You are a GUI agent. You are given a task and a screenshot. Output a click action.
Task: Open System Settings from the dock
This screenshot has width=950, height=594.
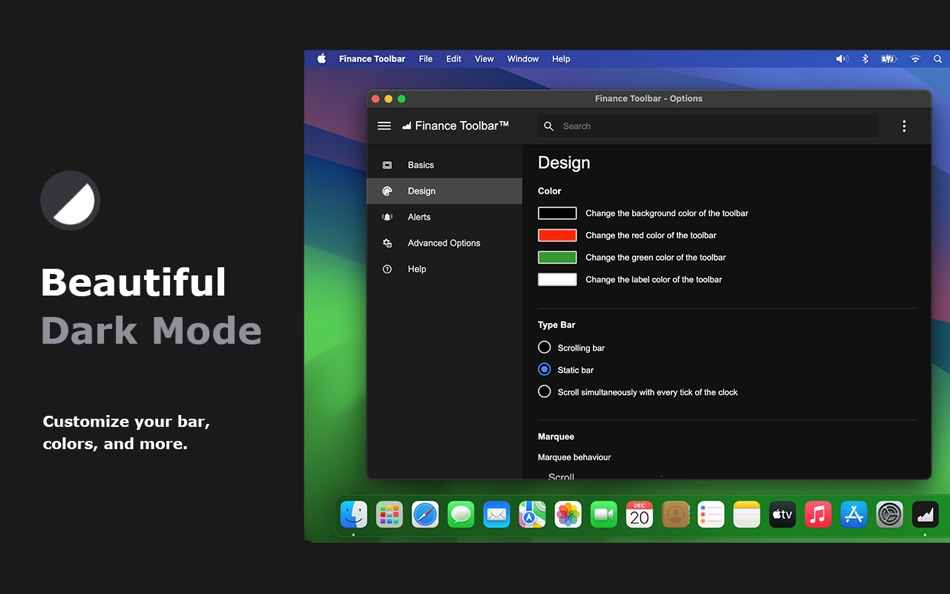[x=889, y=515]
